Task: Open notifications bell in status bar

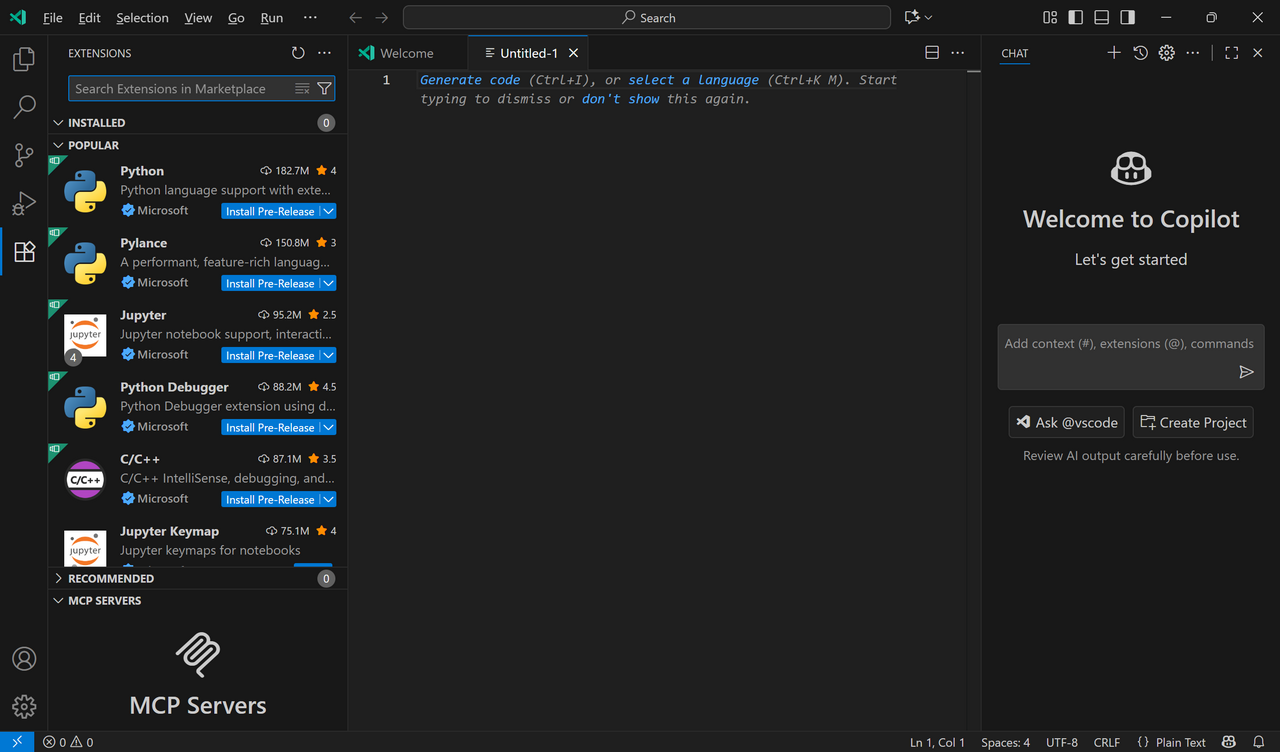Action: (x=1258, y=742)
